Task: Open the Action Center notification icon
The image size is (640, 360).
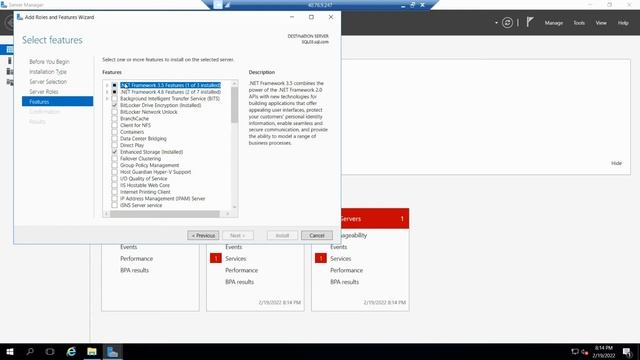Action: [627, 351]
